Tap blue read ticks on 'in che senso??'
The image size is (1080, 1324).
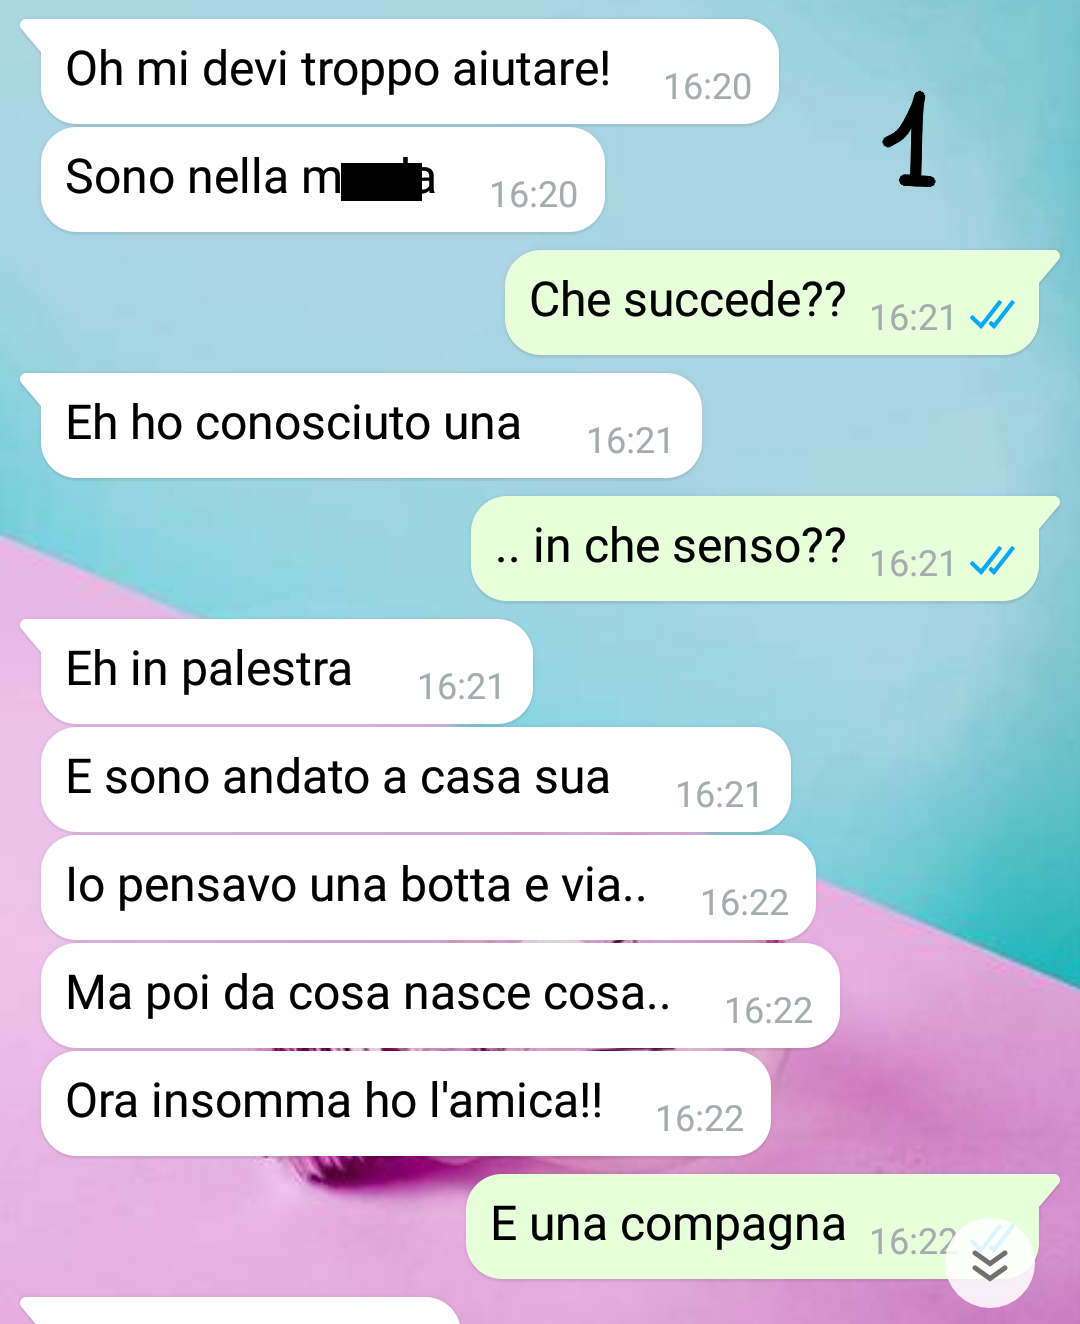click(x=992, y=562)
